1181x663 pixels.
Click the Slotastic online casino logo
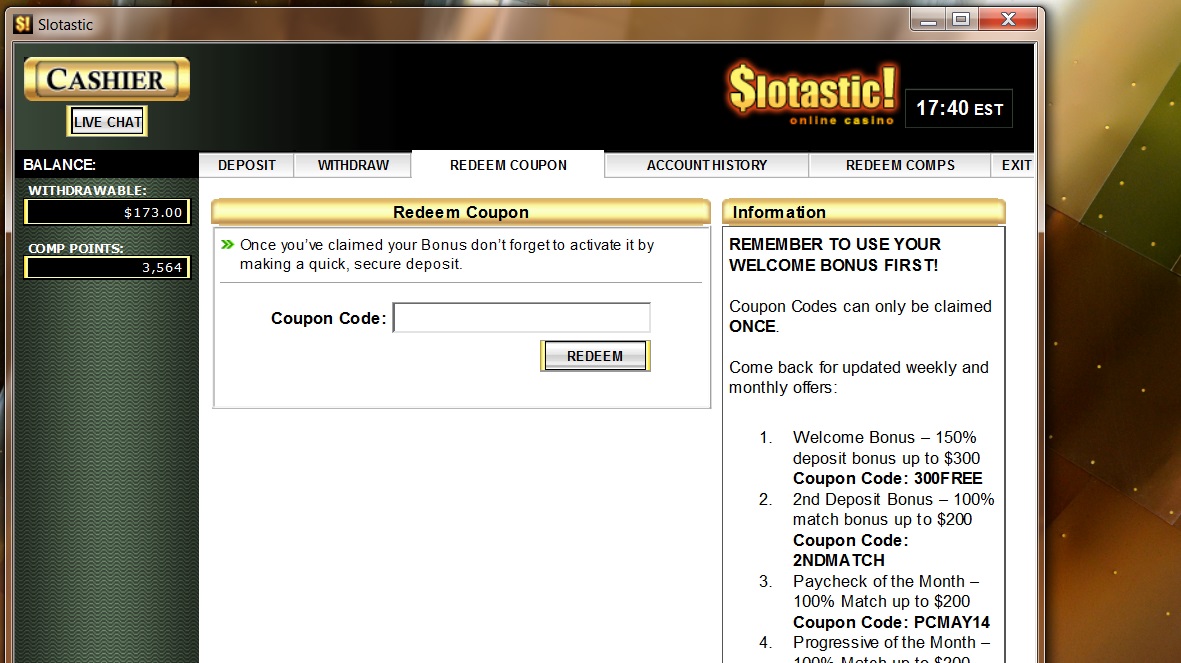813,93
